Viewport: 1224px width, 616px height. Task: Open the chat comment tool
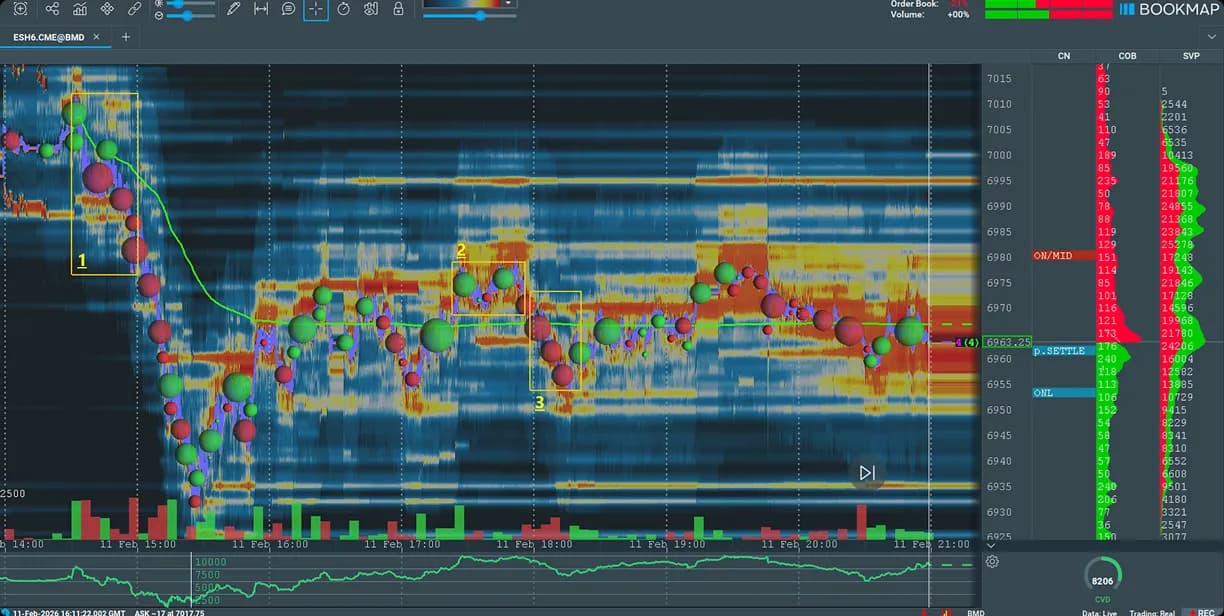click(x=288, y=9)
